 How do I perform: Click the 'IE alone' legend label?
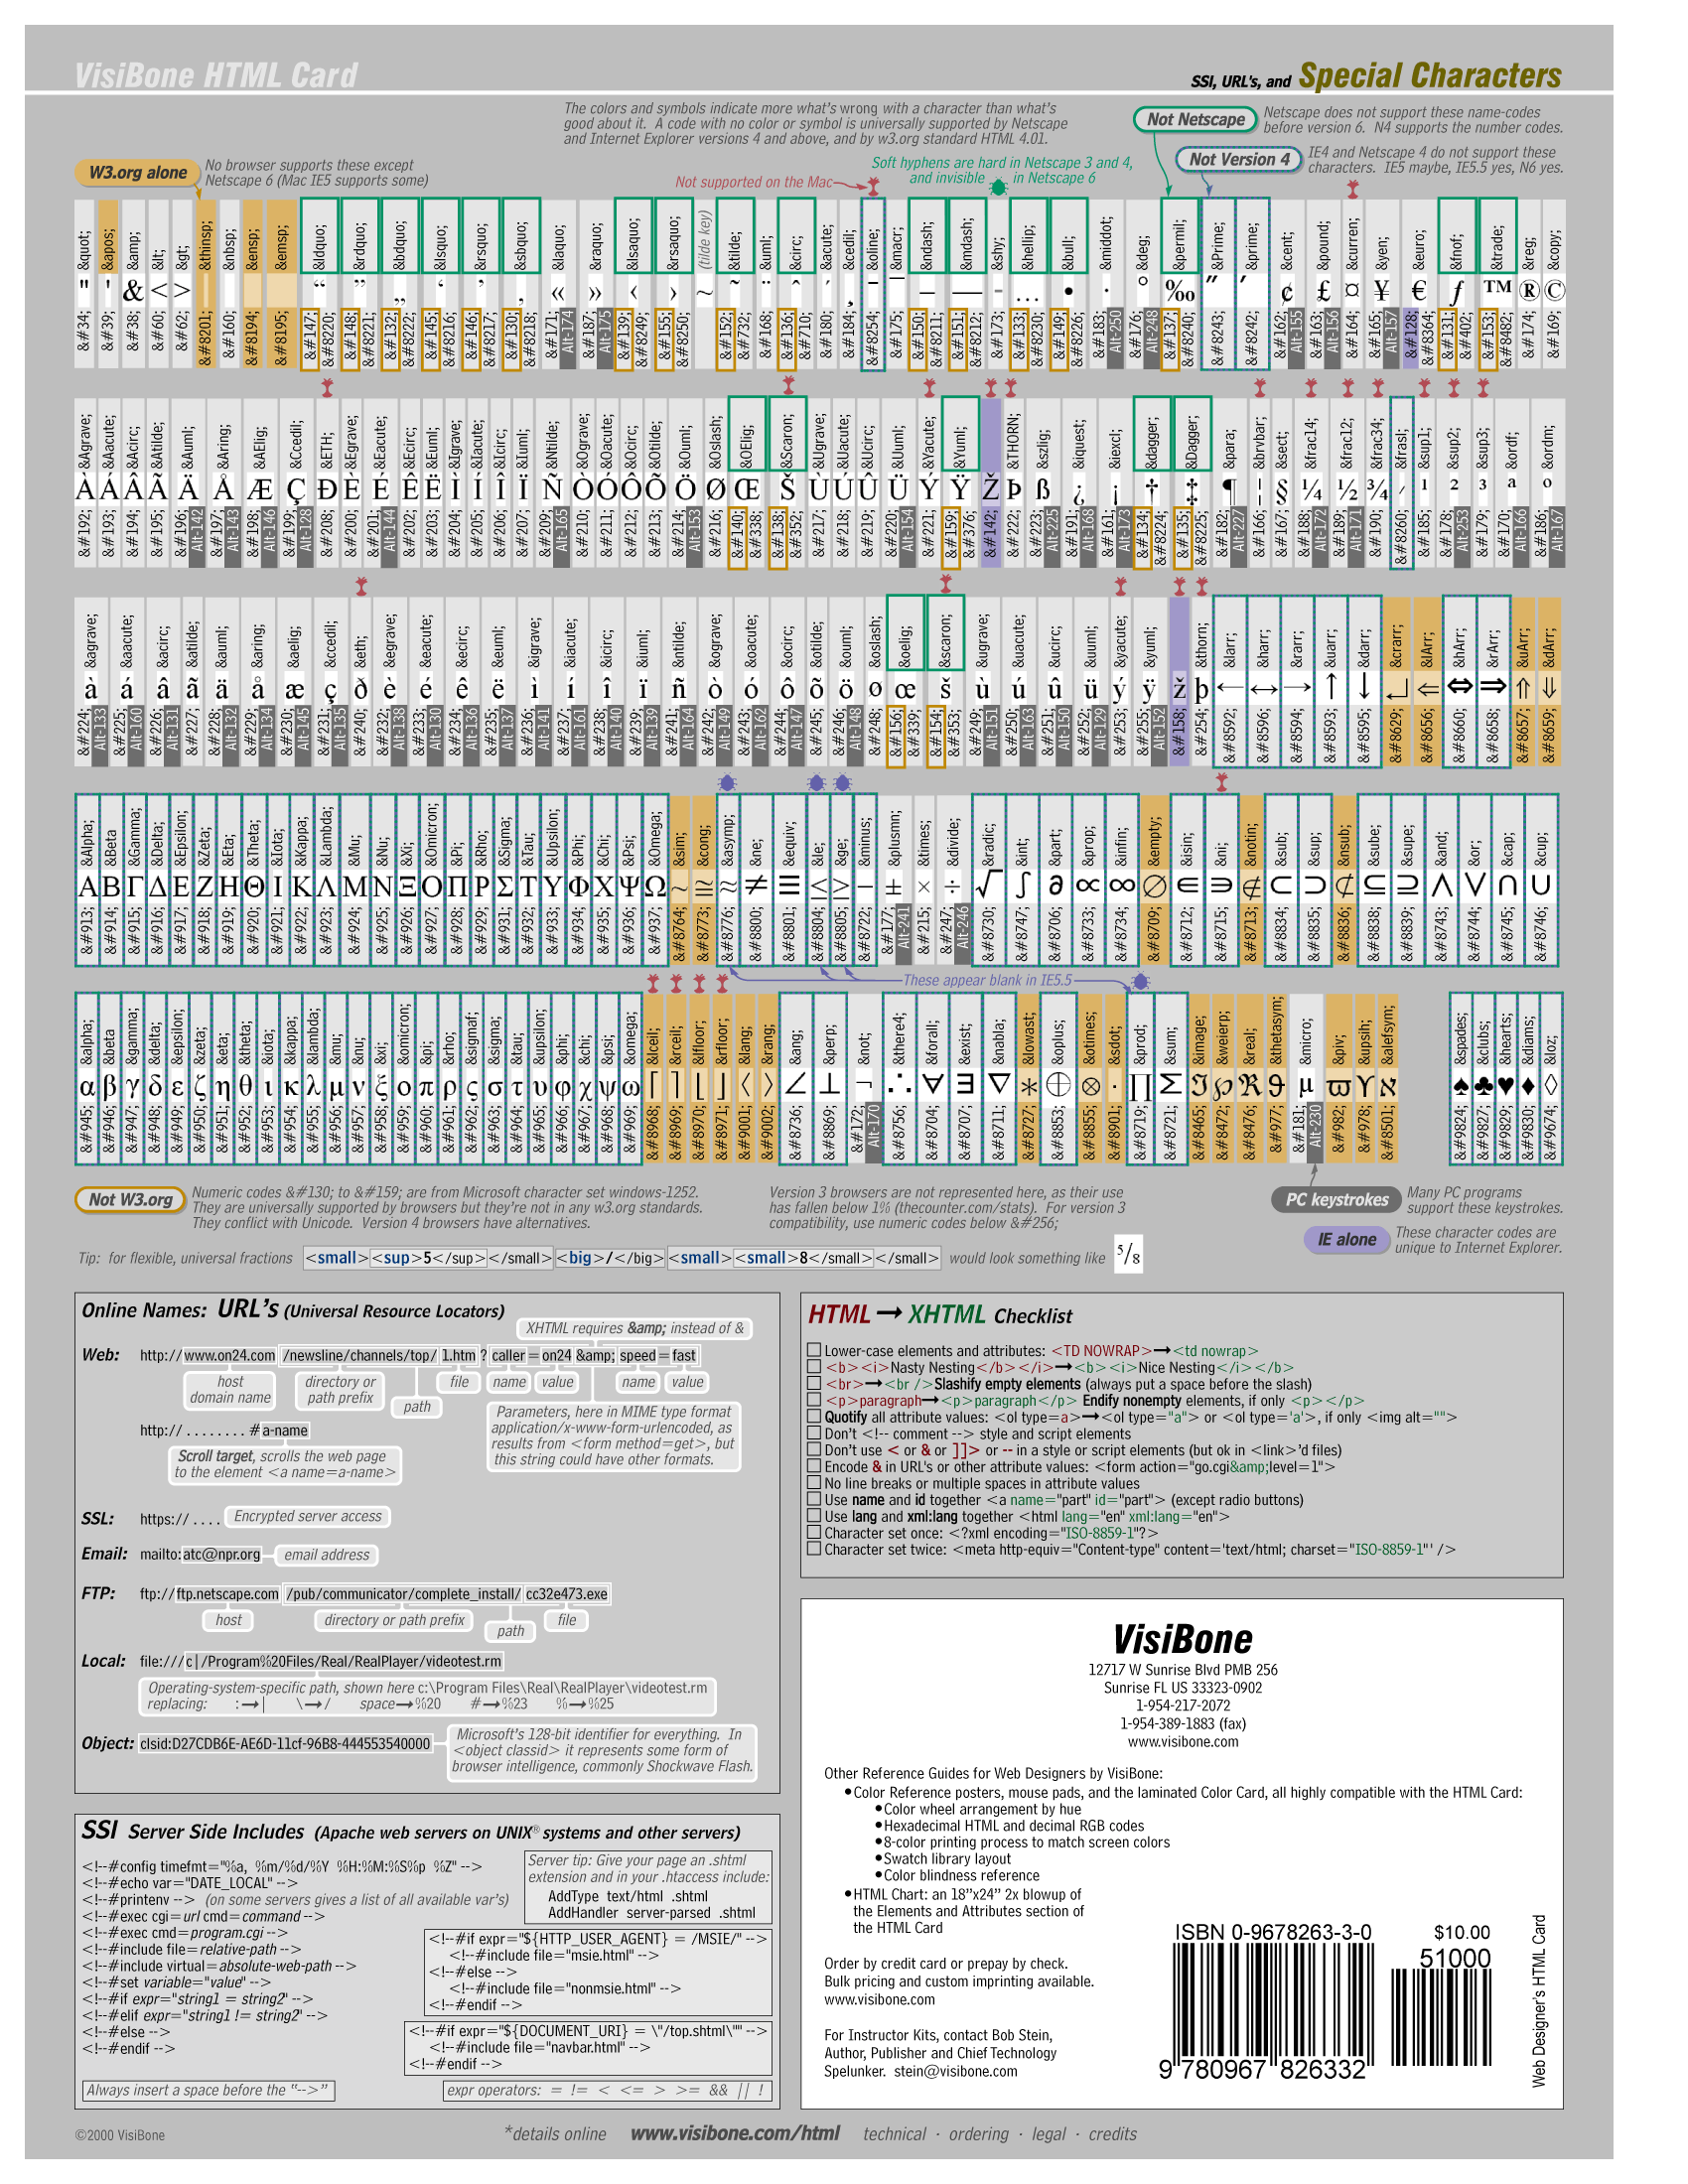pos(1346,1240)
